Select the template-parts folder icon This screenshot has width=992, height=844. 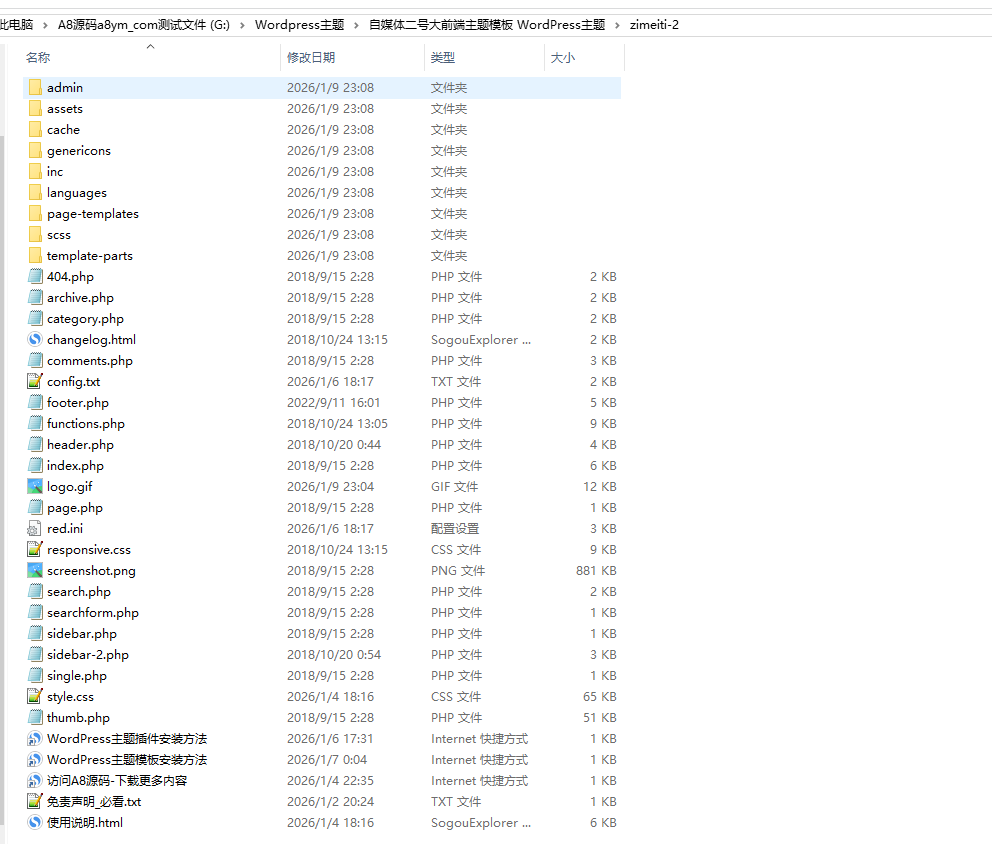35,256
